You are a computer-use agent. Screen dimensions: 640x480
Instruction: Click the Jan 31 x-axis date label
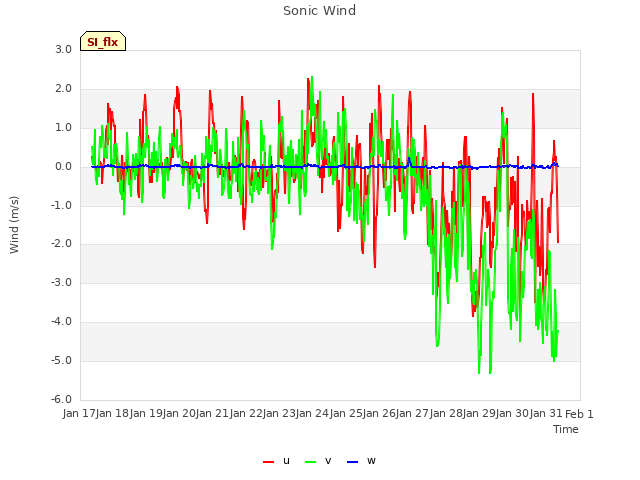click(546, 414)
